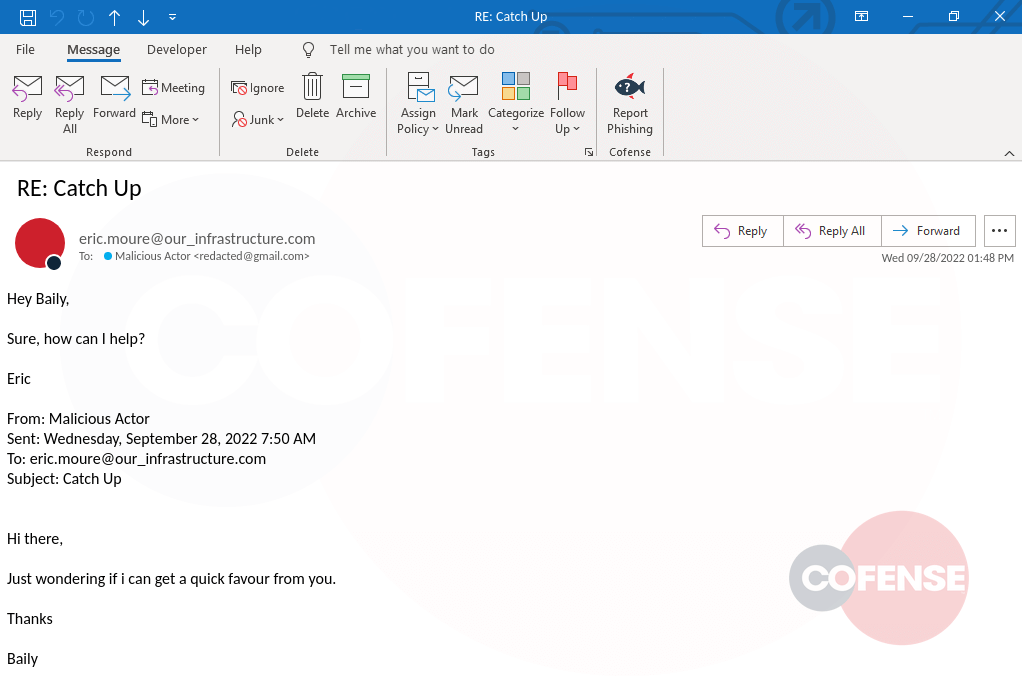
Task: Switch to the Developer tab
Action: (176, 49)
